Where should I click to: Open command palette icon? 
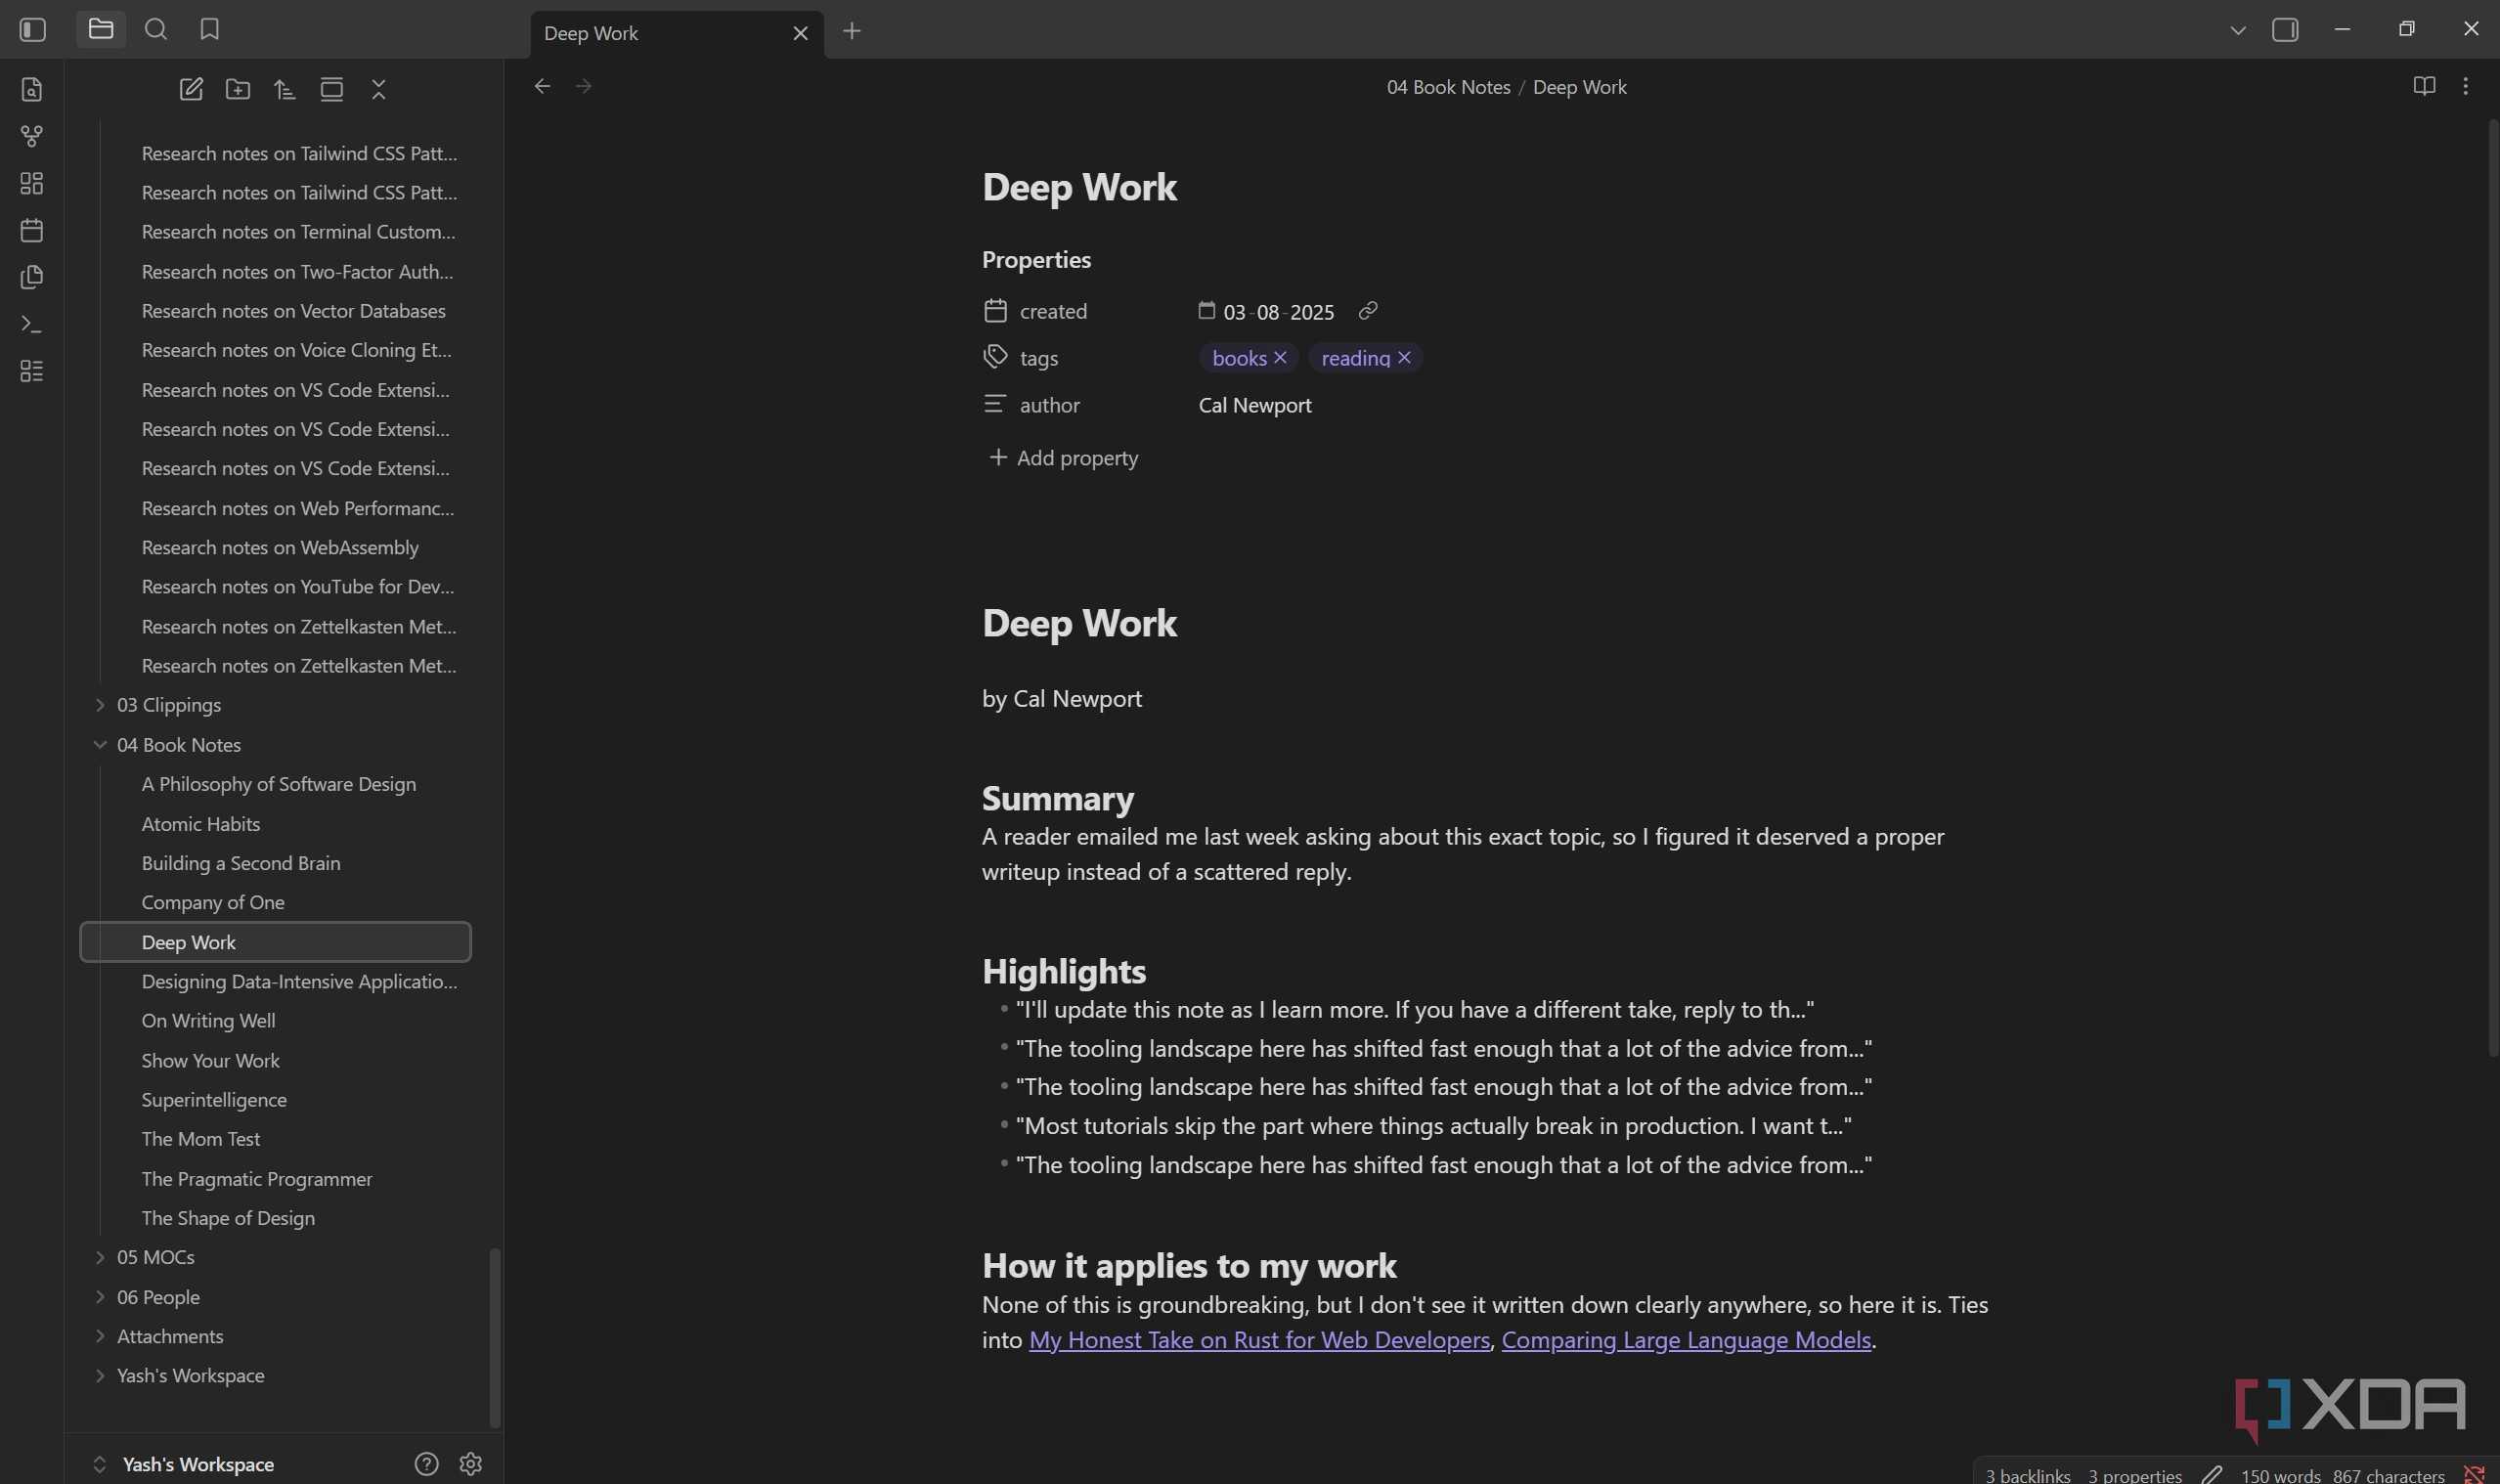click(x=32, y=324)
